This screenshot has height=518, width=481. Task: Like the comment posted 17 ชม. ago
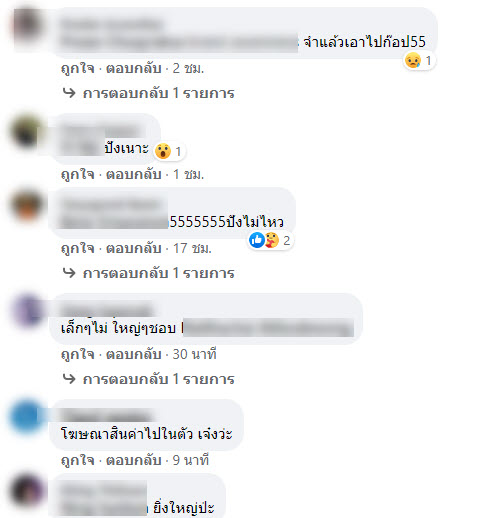(78, 248)
